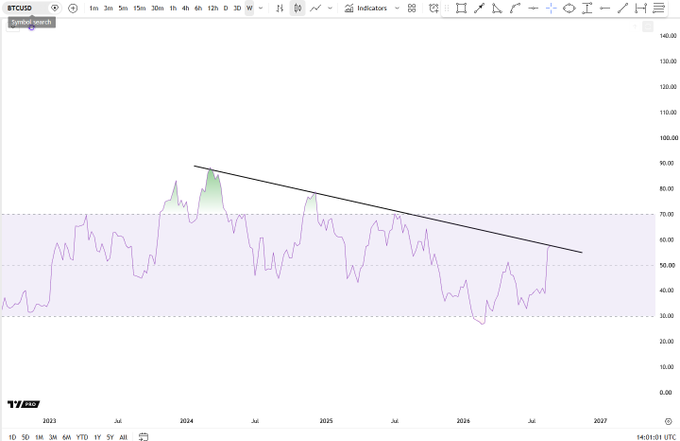Select the W weekly interval
The image size is (680, 441).
point(249,8)
